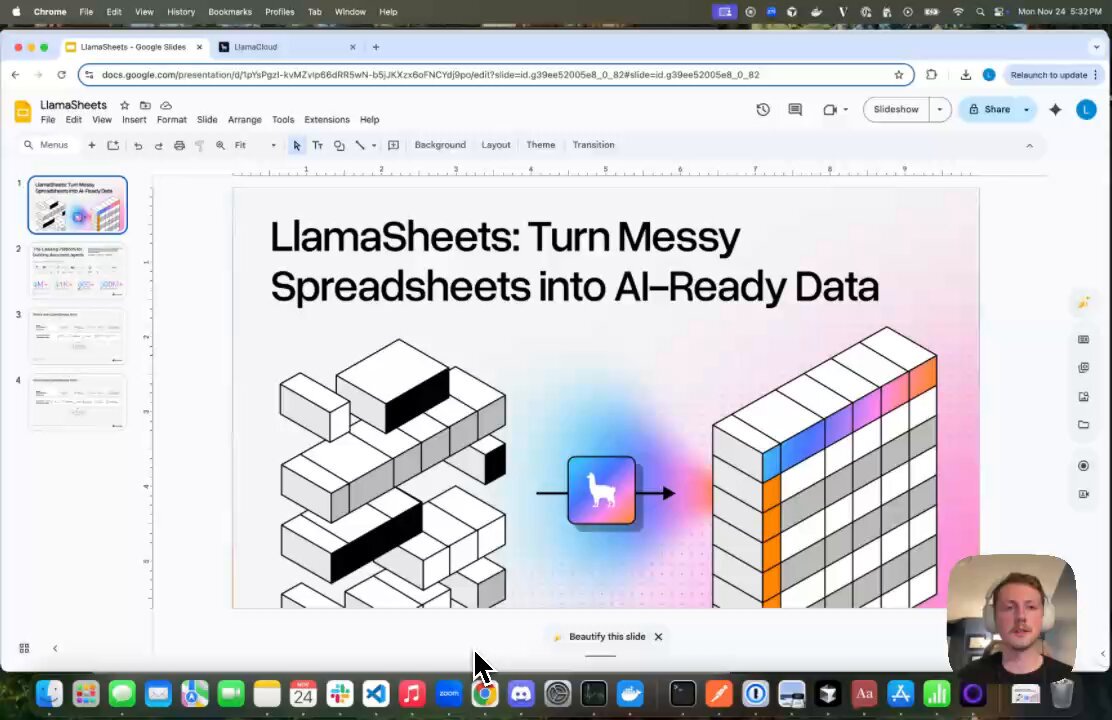Select the shape tool
Viewport: 1112px width, 720px height.
(339, 145)
